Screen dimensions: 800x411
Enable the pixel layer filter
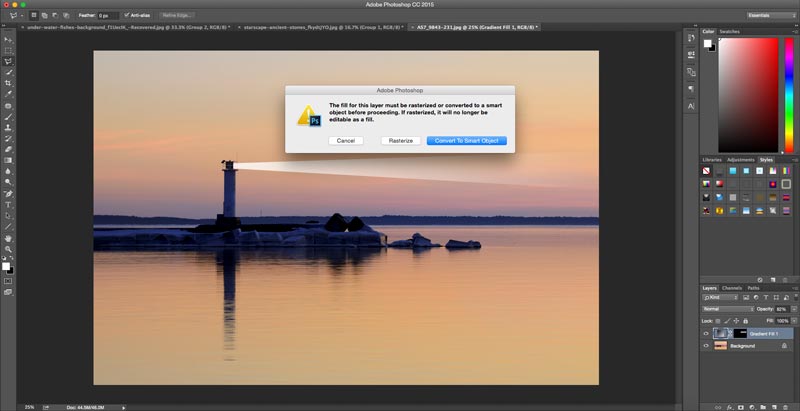tap(746, 297)
